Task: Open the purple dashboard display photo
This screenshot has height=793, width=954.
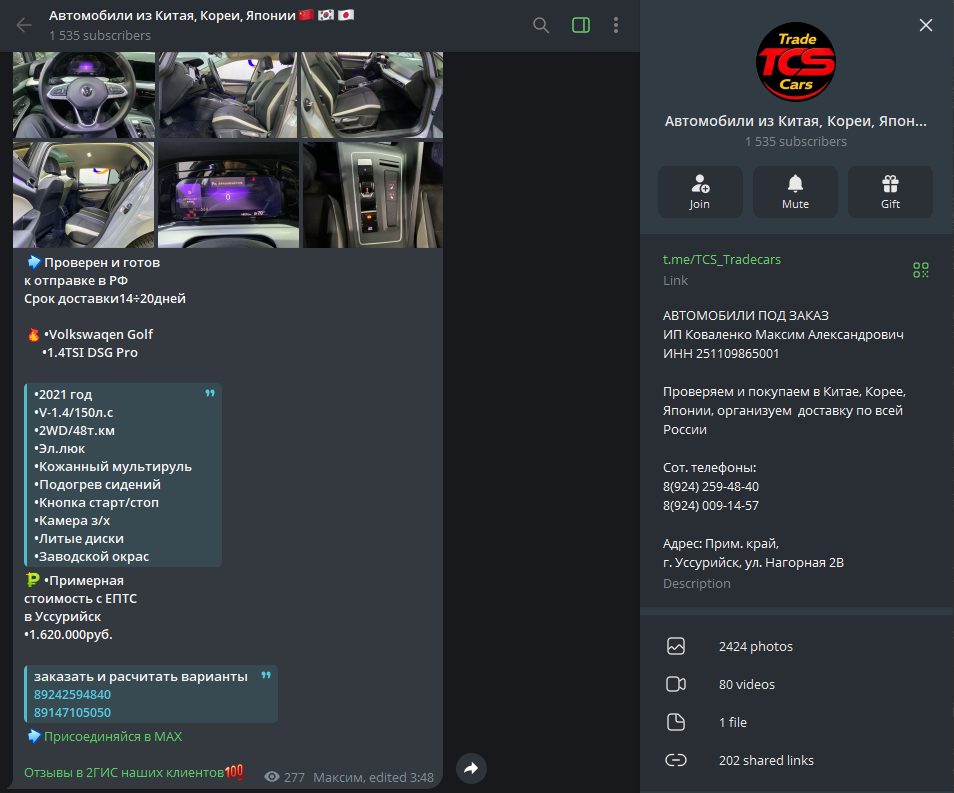Action: [228, 195]
